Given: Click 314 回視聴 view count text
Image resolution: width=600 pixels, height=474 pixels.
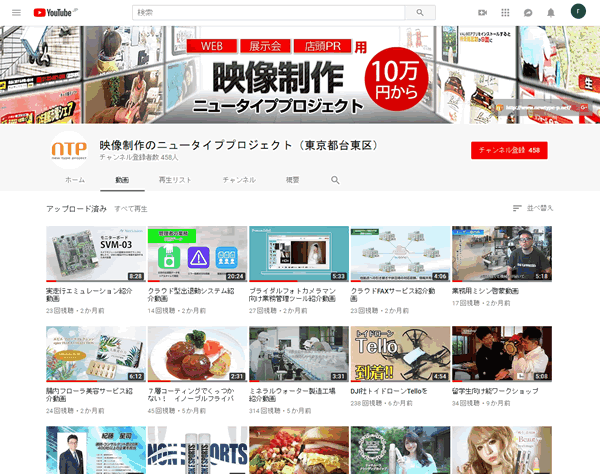Looking at the screenshot, I should click(x=264, y=411).
